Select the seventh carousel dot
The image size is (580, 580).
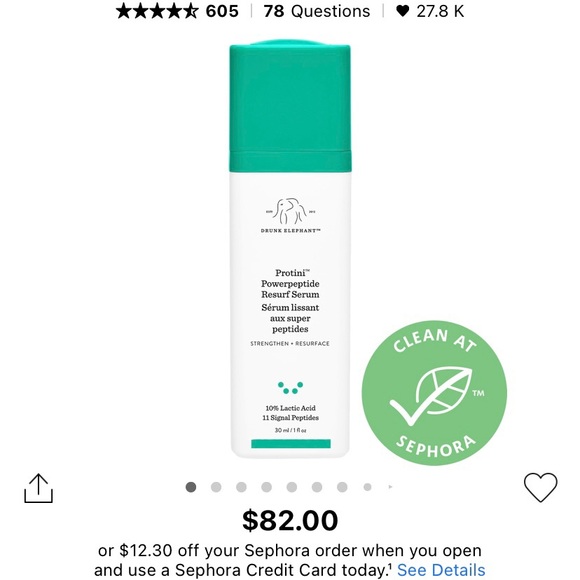[342, 487]
